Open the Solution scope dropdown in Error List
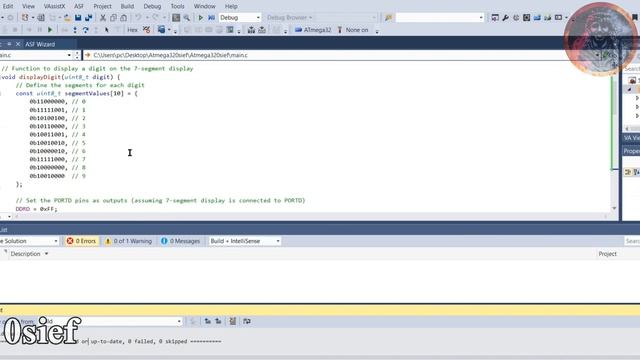The image size is (640, 360). click(29, 241)
